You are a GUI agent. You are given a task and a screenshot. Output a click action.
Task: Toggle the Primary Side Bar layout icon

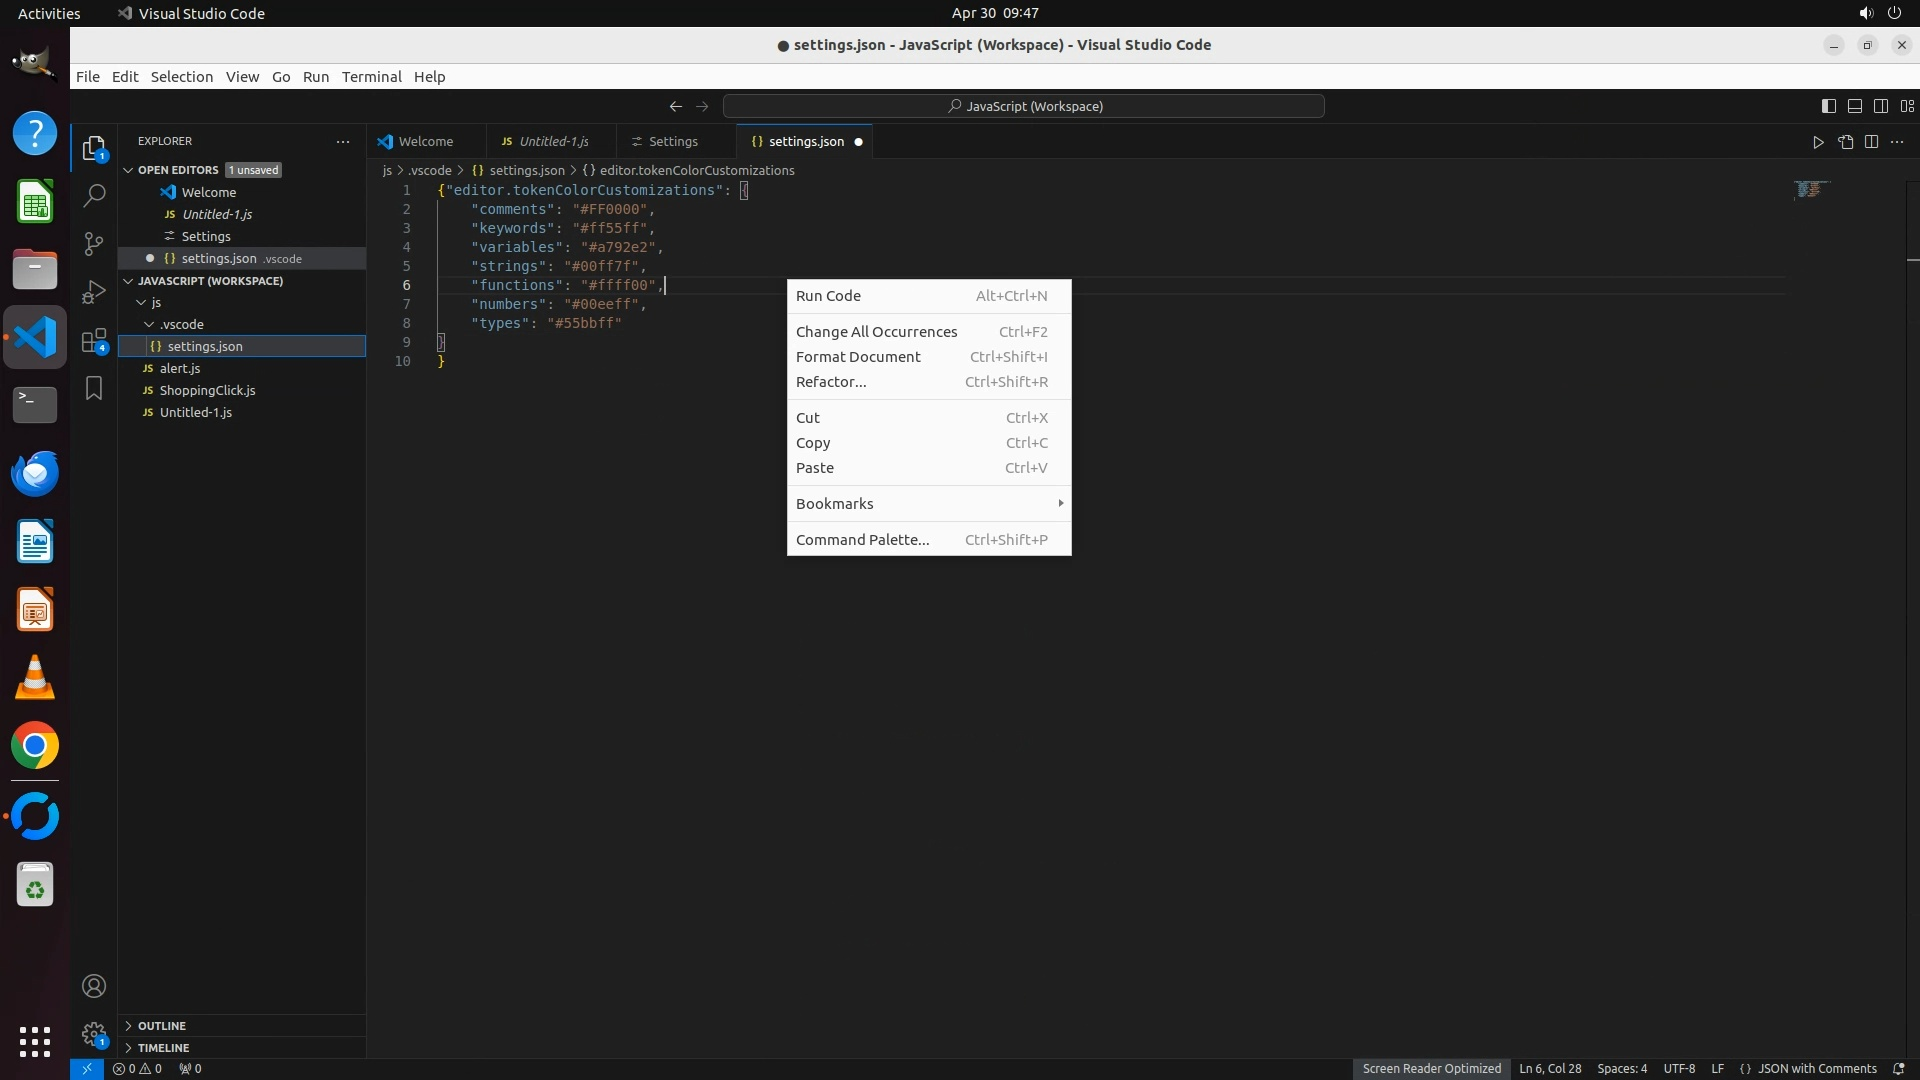click(x=1828, y=106)
